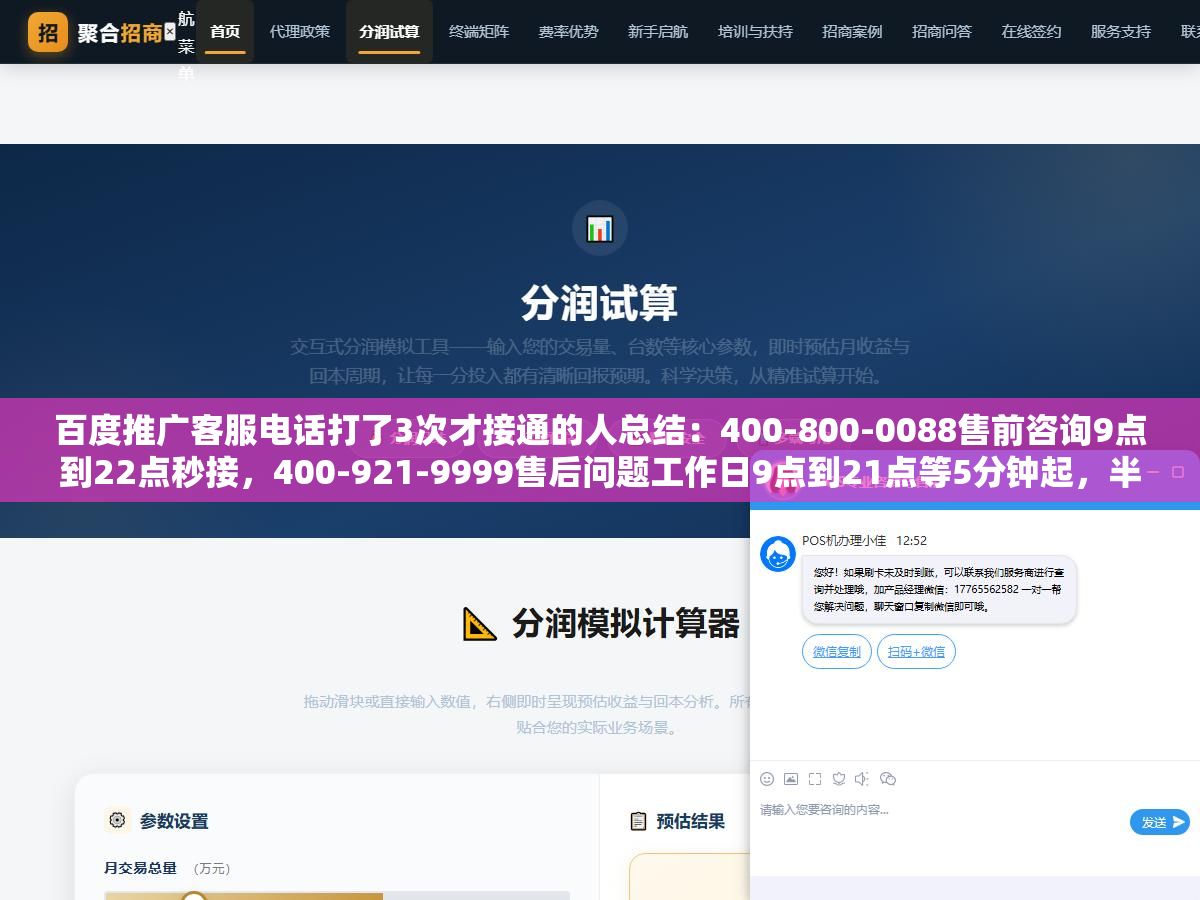Image resolution: width=1200 pixels, height=900 pixels.
Task: Click the 参数设置 heading
Action: pos(174,821)
